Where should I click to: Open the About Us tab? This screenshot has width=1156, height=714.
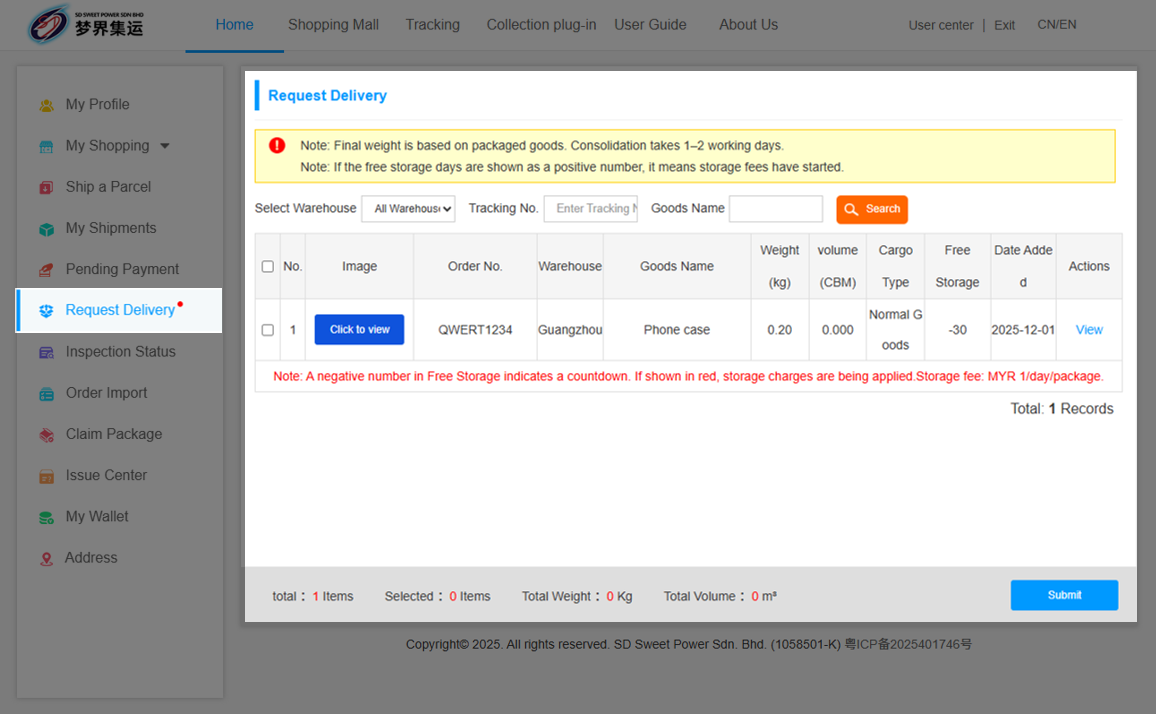click(748, 25)
